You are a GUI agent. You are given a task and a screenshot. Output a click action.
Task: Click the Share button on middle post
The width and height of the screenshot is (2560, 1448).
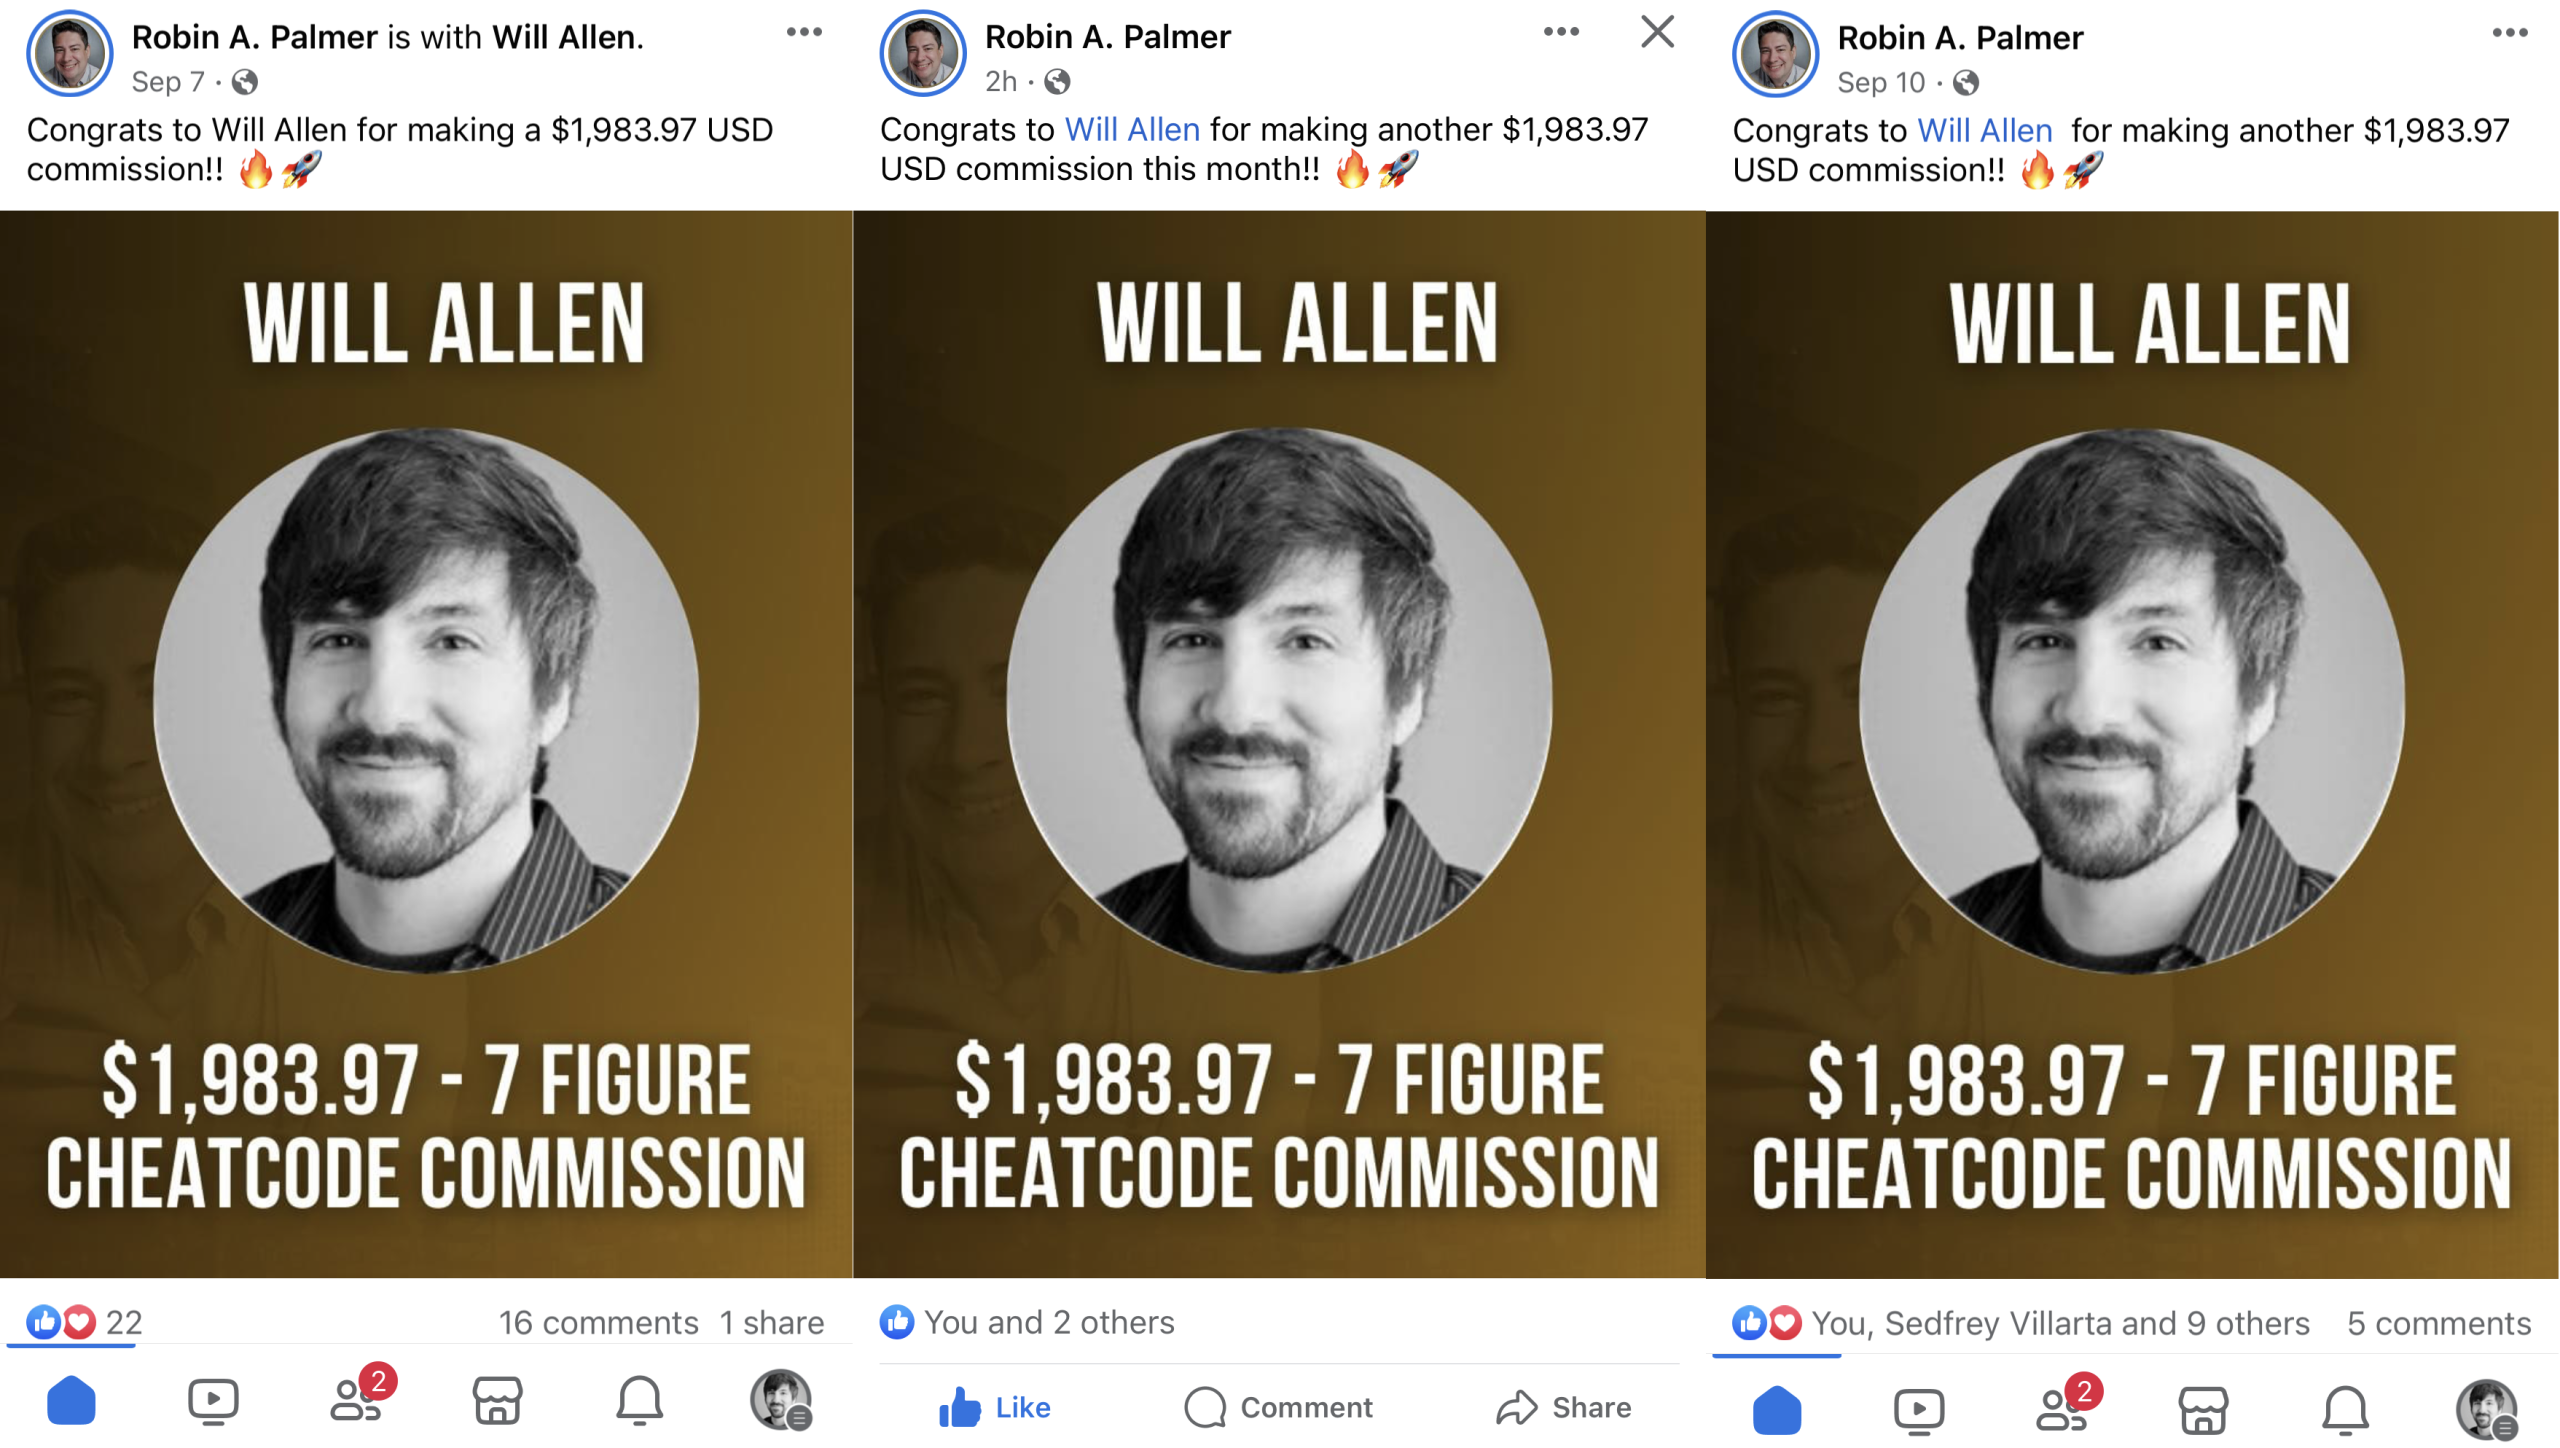point(1564,1407)
